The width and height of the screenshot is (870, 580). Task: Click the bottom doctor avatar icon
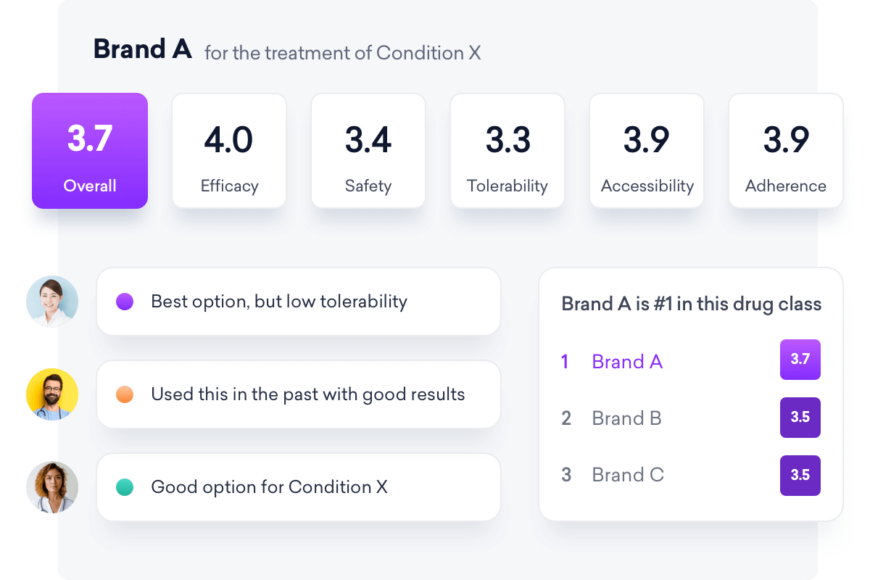pos(51,487)
